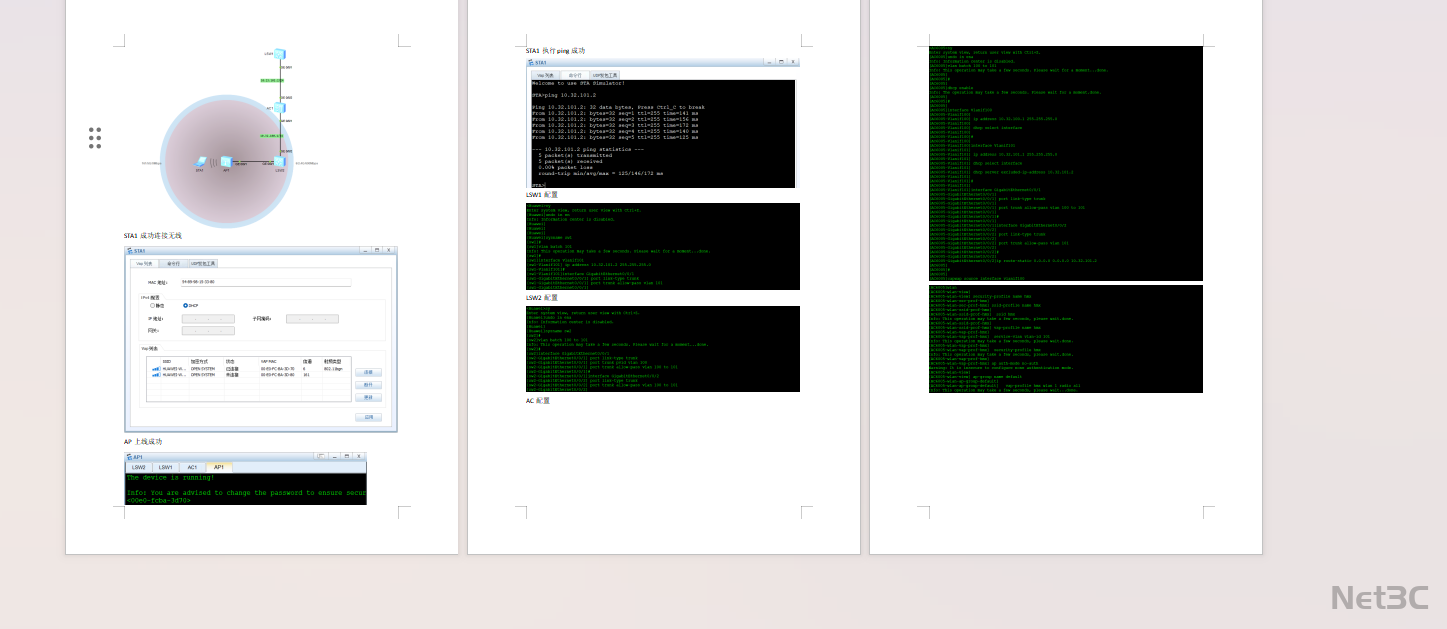Screen dimensions: 1447x629
Task: Click the MAC address input field
Action: [266, 283]
